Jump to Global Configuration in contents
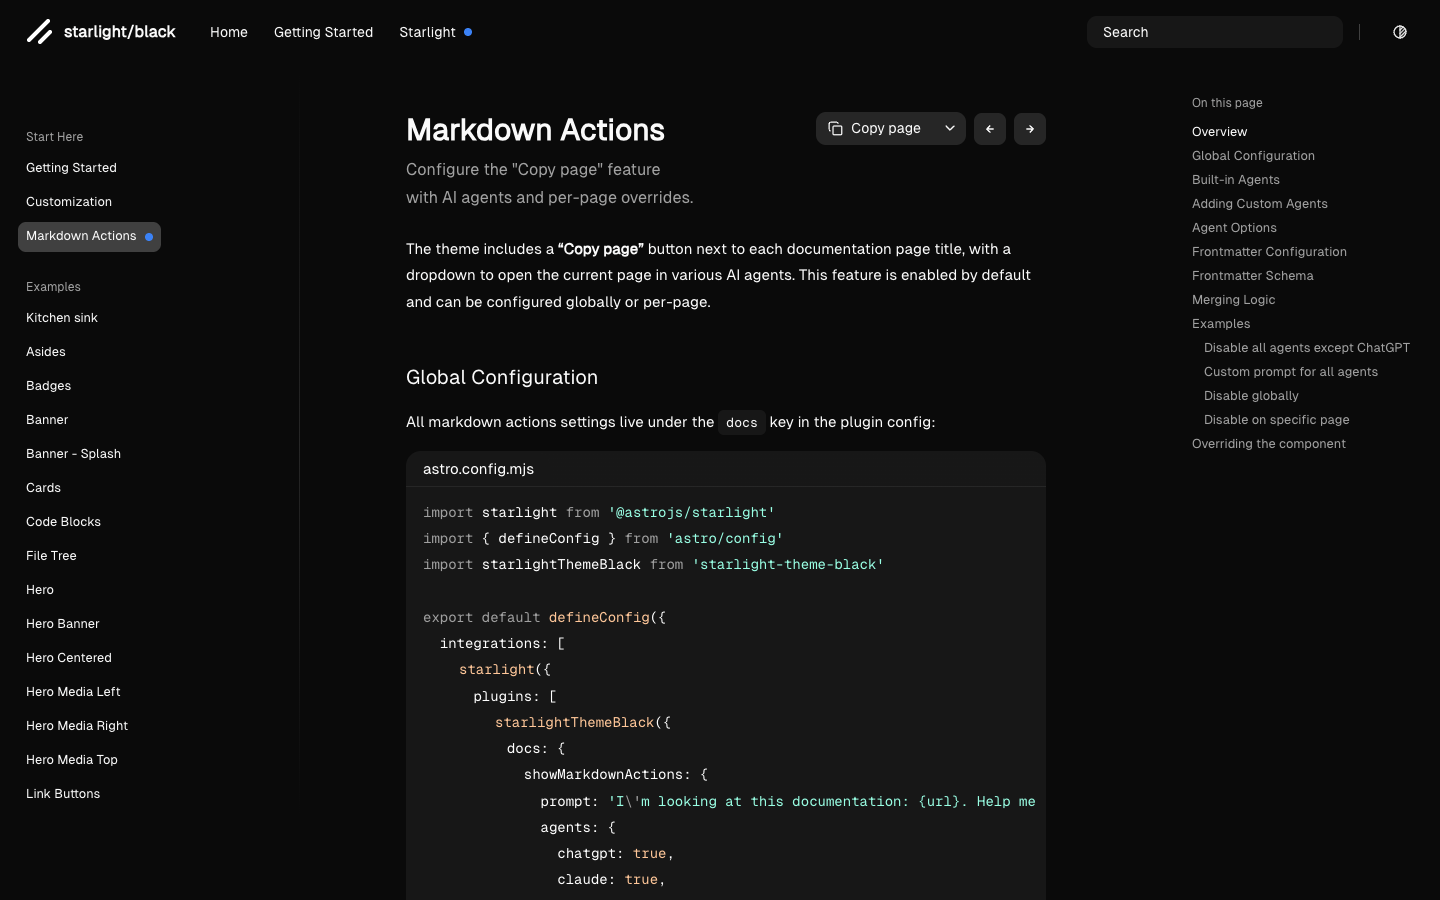This screenshot has height=900, width=1440. (1253, 156)
